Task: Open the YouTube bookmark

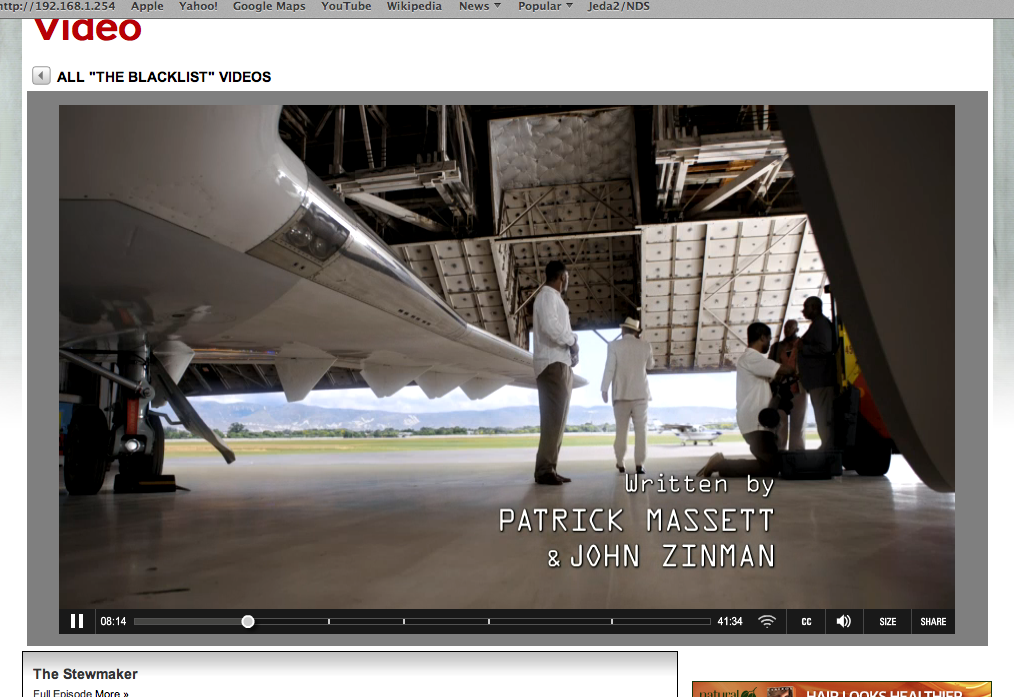Action: [346, 6]
